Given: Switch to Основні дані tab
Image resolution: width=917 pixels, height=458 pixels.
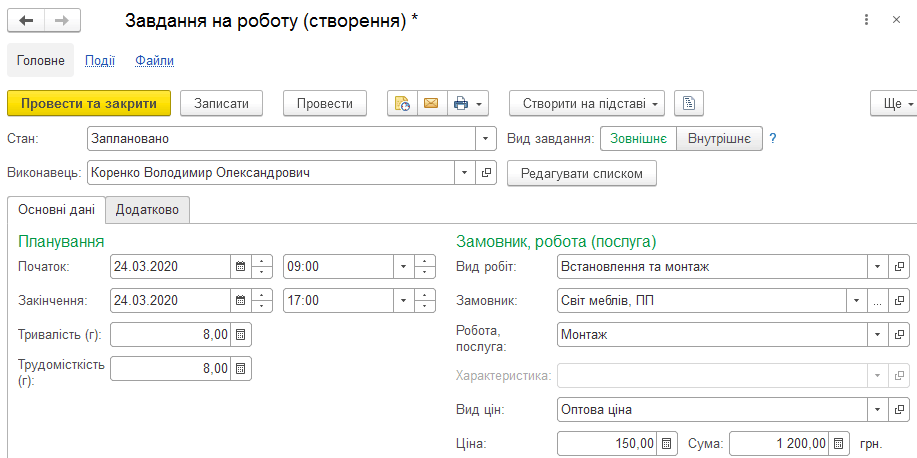Looking at the screenshot, I should [x=56, y=210].
